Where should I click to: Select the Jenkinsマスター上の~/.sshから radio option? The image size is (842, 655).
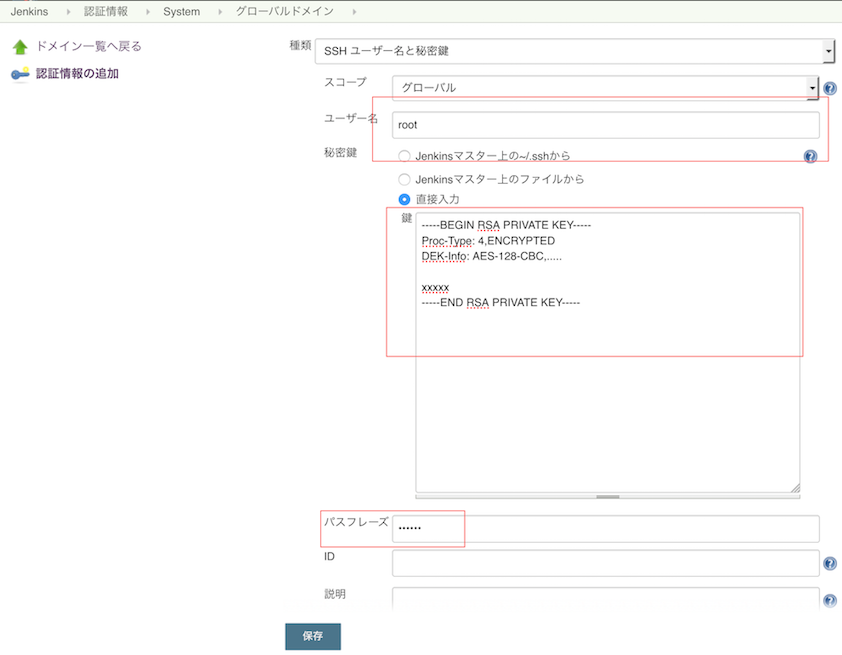(x=404, y=156)
